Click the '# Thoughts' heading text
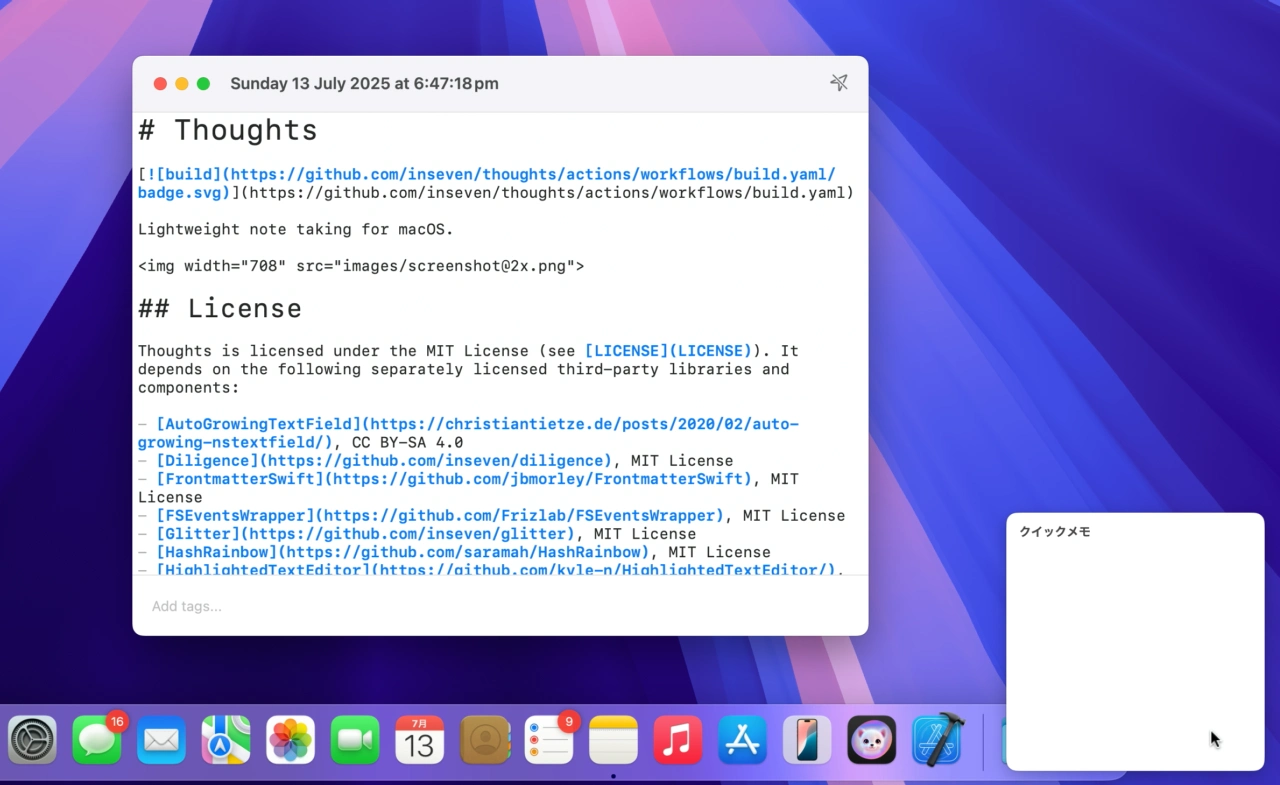Screen dimensions: 1280x785 228,131
